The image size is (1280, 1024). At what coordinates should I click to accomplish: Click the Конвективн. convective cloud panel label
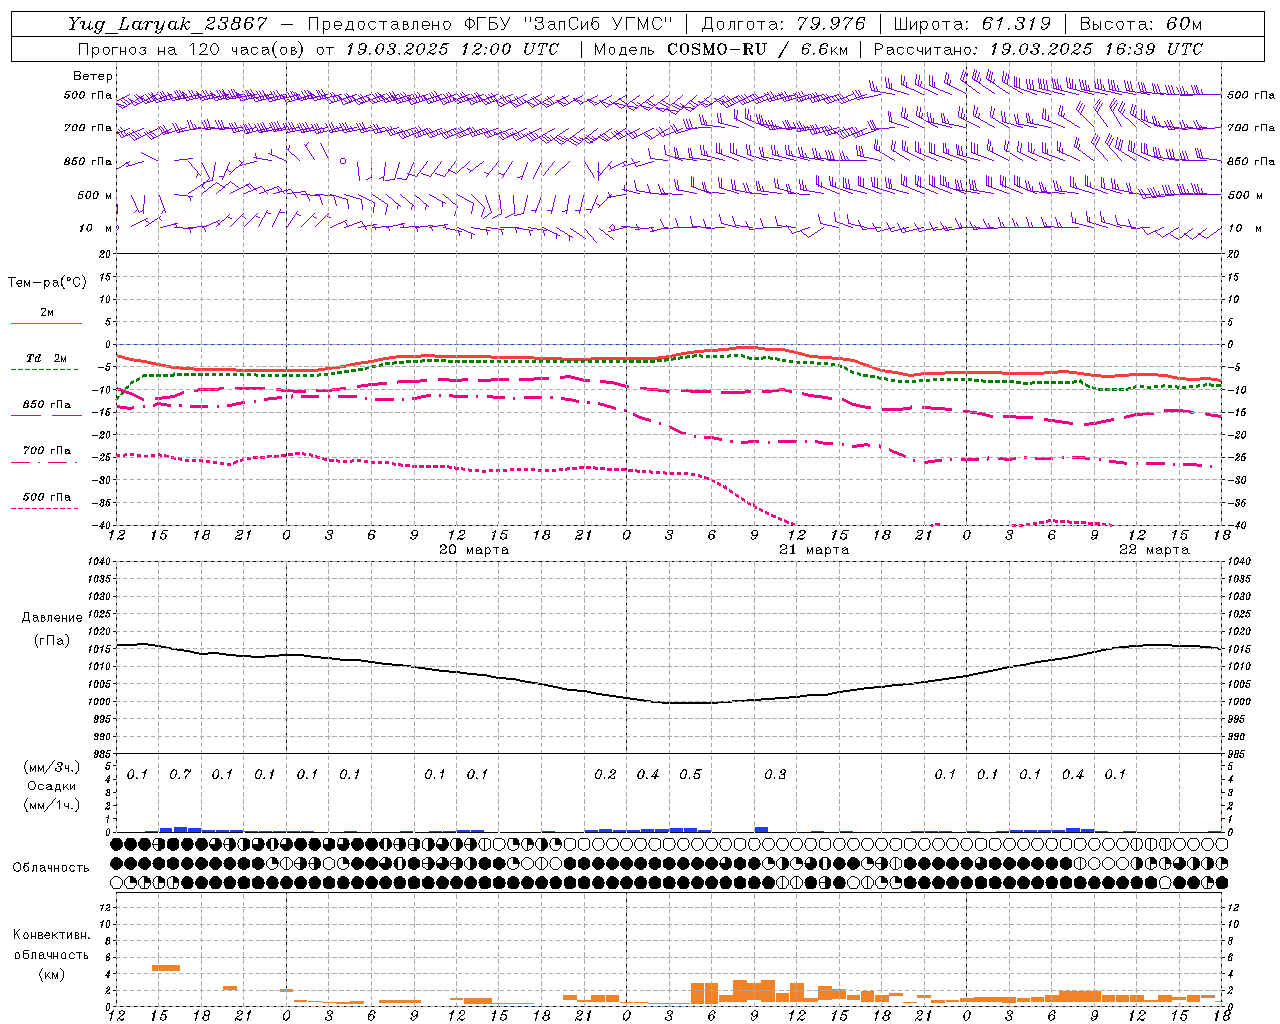coord(51,935)
